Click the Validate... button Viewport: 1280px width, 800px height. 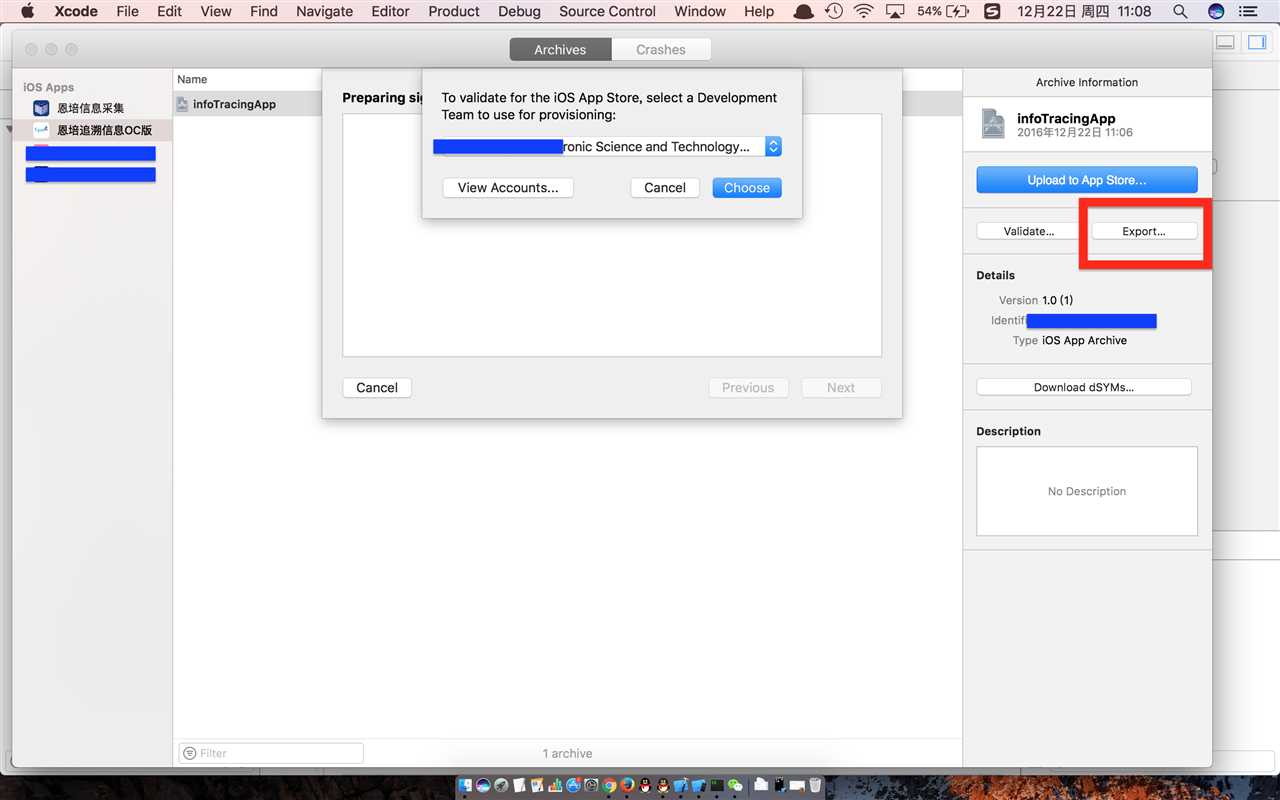[1029, 231]
